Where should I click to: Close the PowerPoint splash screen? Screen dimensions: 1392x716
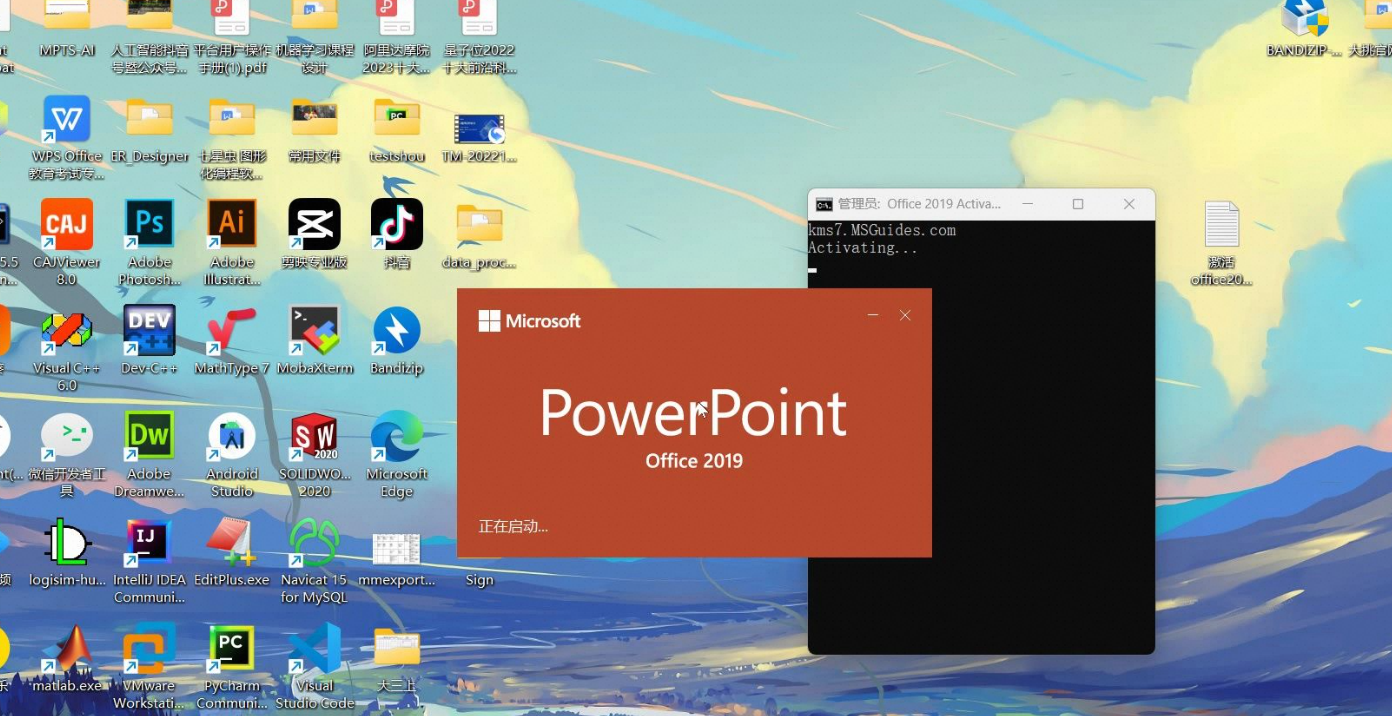point(905,315)
